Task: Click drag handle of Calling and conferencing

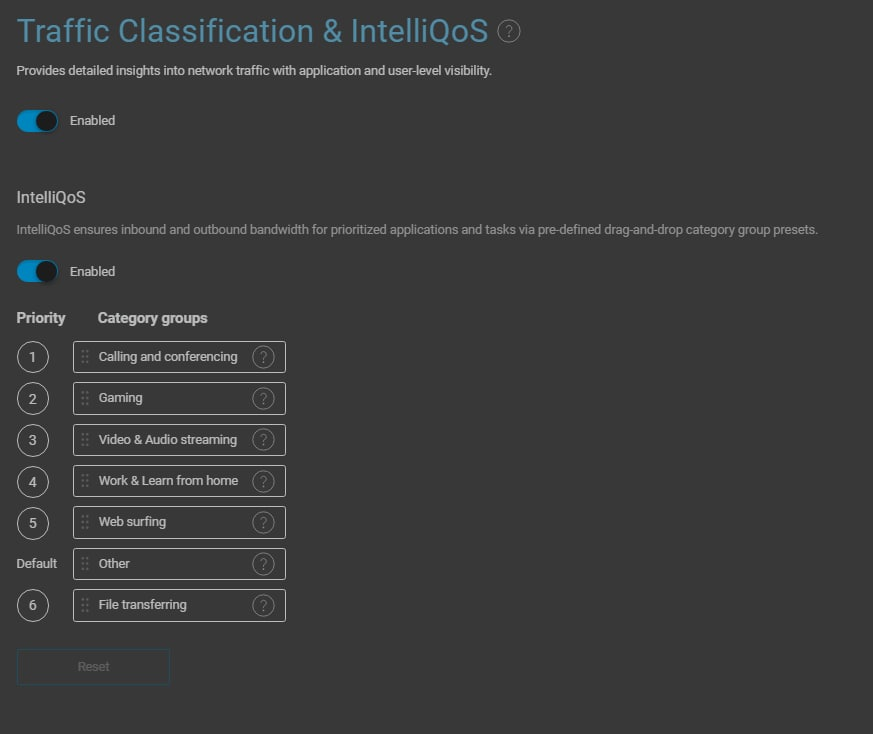Action: tap(85, 357)
